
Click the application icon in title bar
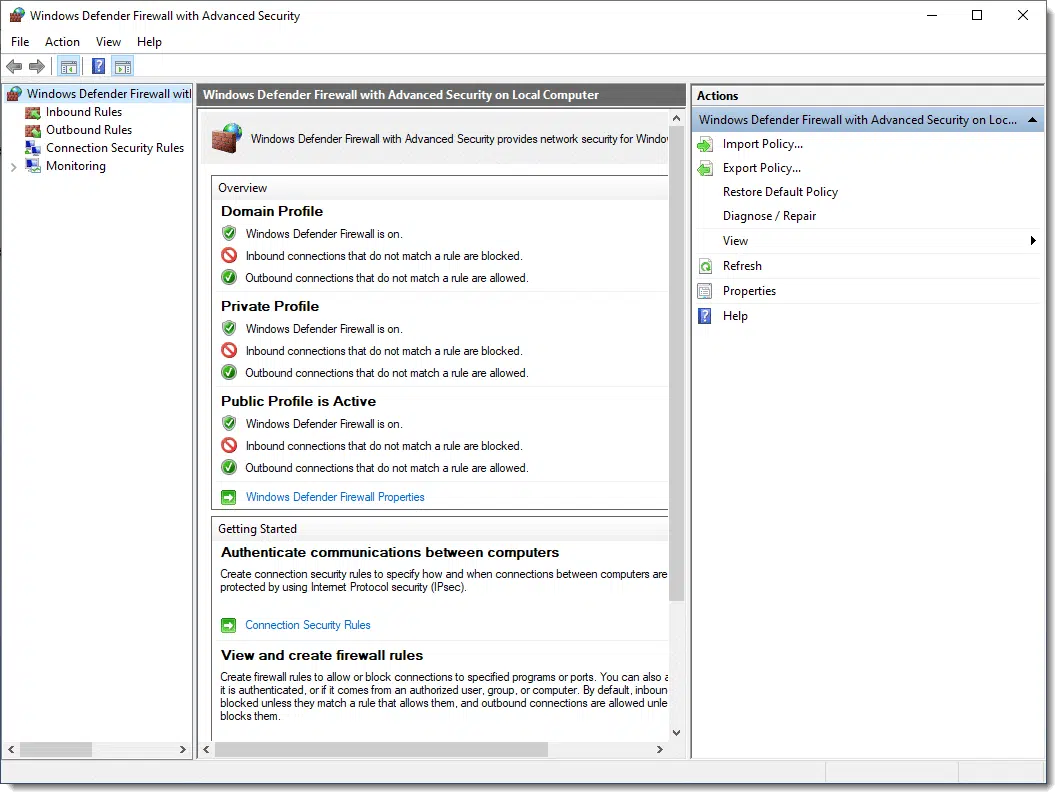coord(17,16)
